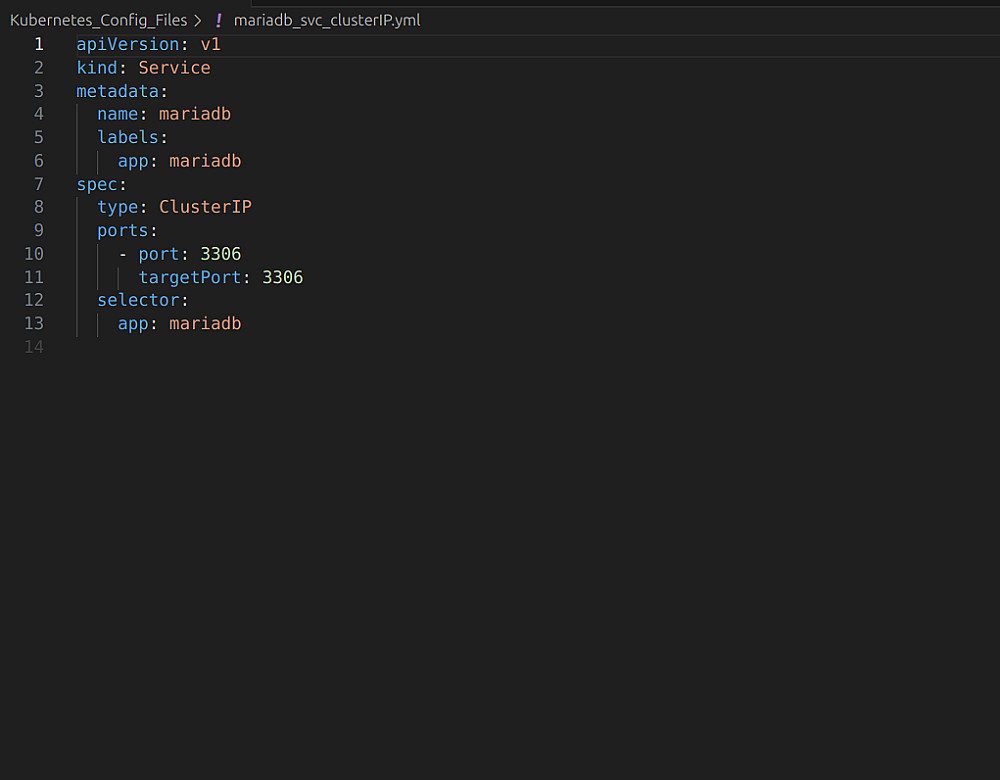Select line number 1 in the gutter
The width and height of the screenshot is (1000, 780).
click(x=39, y=44)
